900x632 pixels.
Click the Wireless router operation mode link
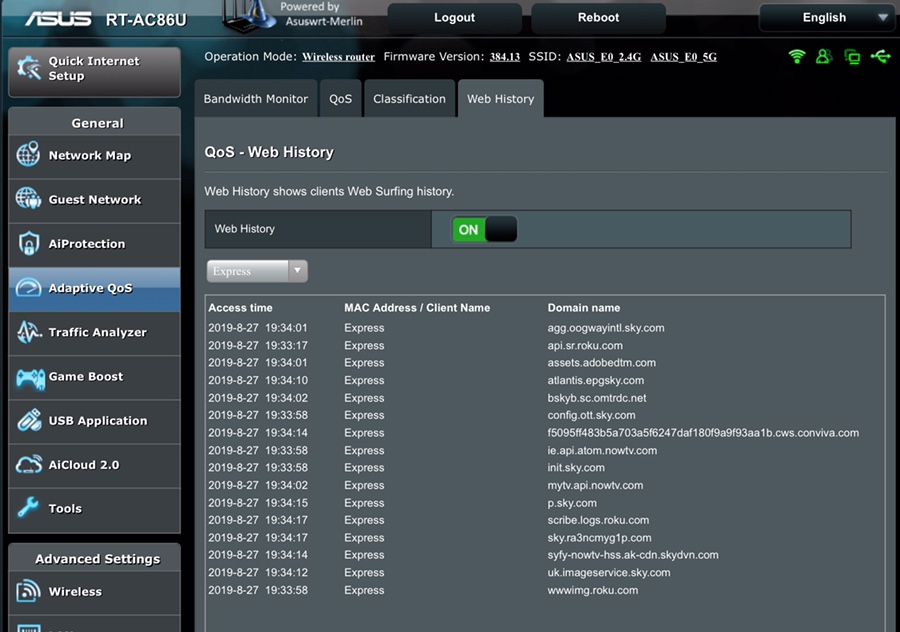tap(339, 57)
